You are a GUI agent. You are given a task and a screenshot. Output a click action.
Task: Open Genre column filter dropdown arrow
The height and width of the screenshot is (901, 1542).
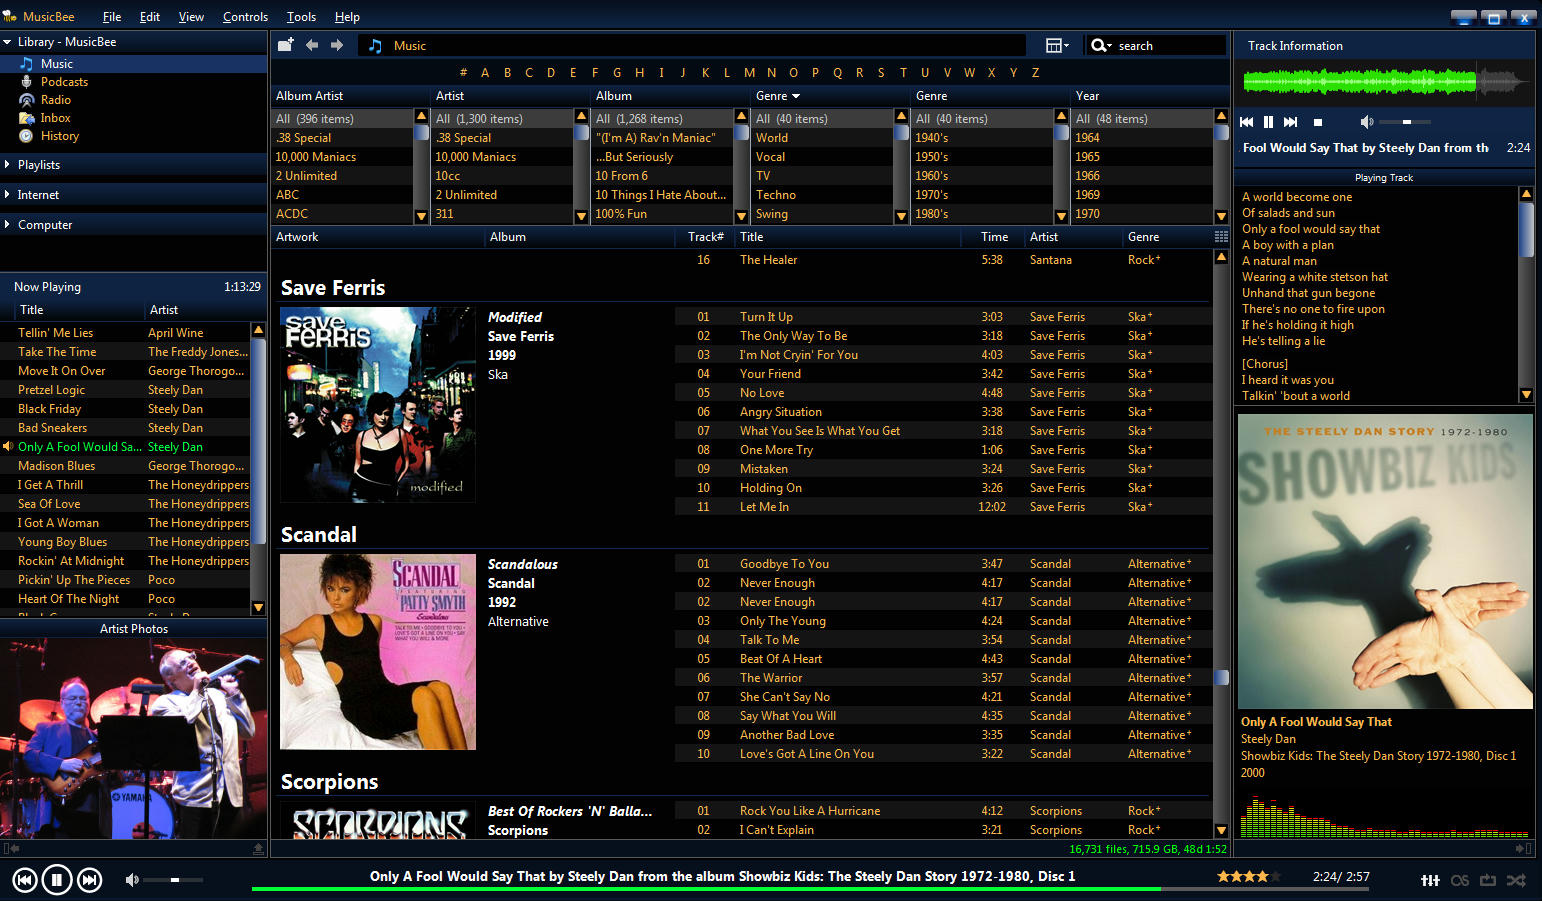coord(796,96)
